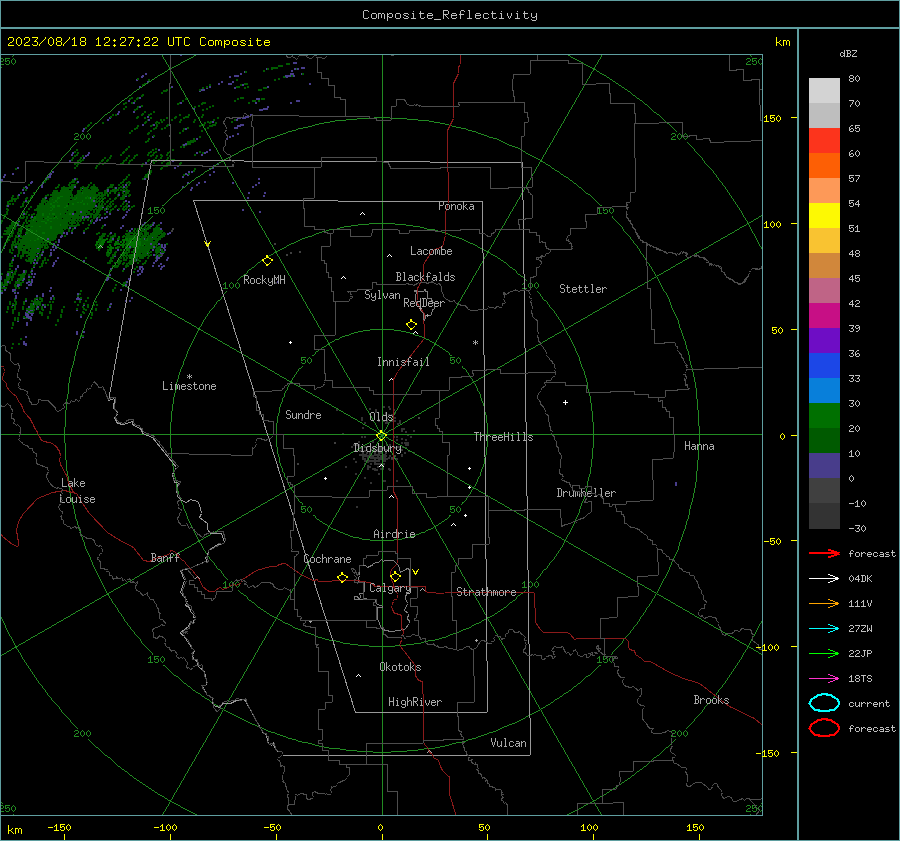This screenshot has height=841, width=900.
Task: Click the RockyMH label
Action: pyautogui.click(x=264, y=280)
